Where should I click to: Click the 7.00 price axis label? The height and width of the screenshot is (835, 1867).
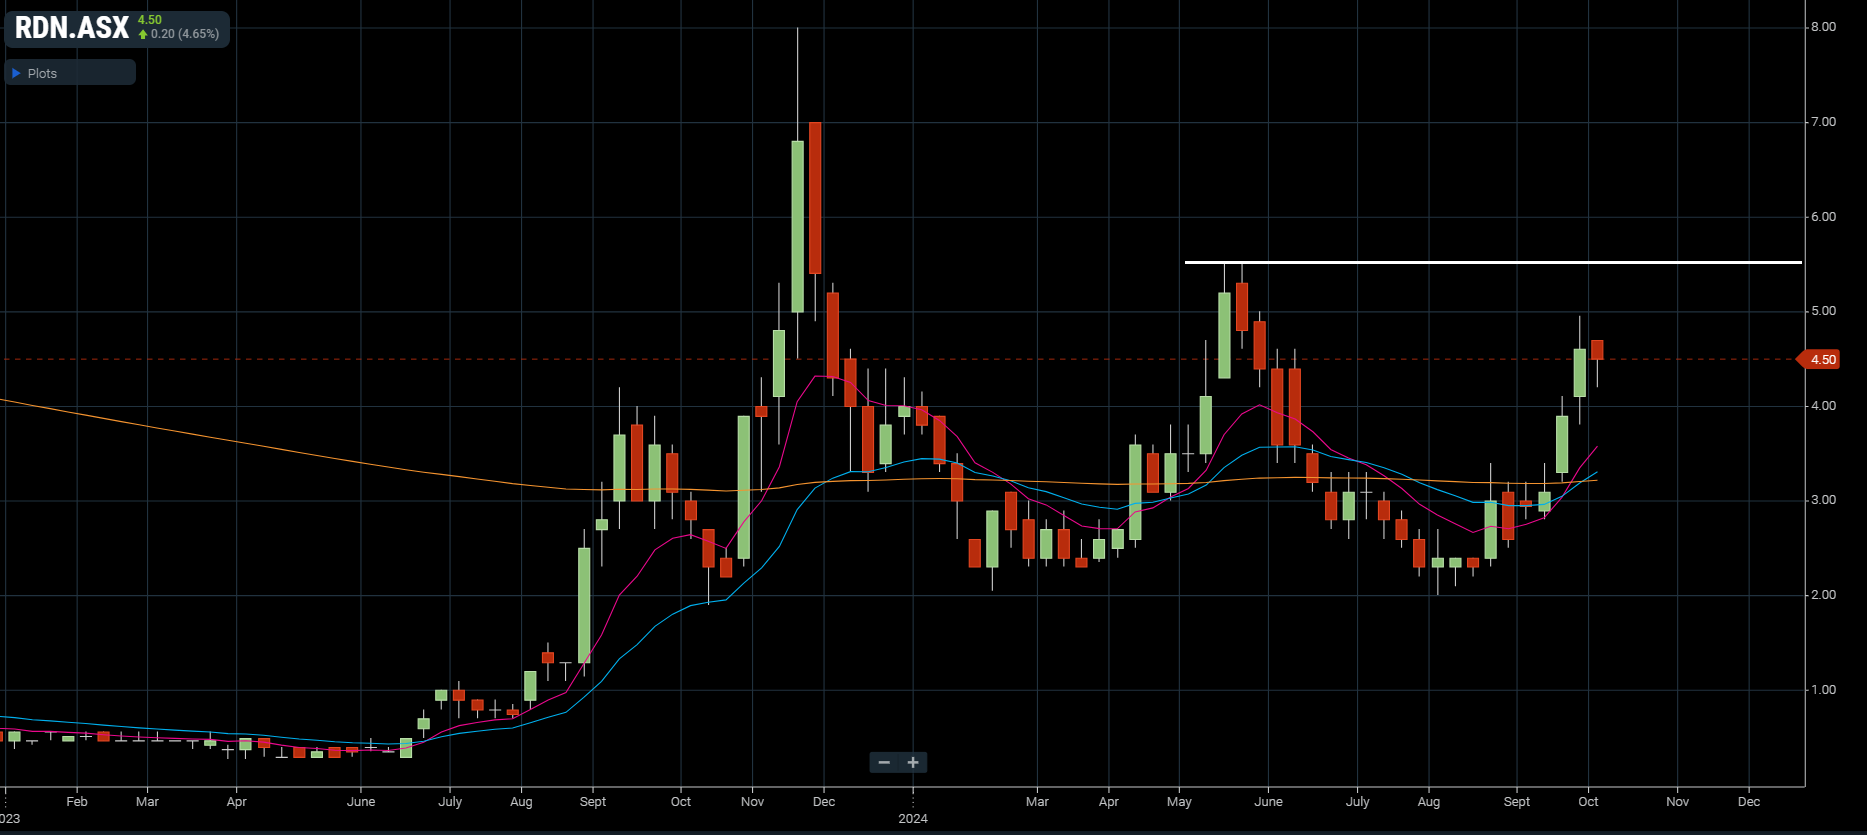pos(1824,122)
